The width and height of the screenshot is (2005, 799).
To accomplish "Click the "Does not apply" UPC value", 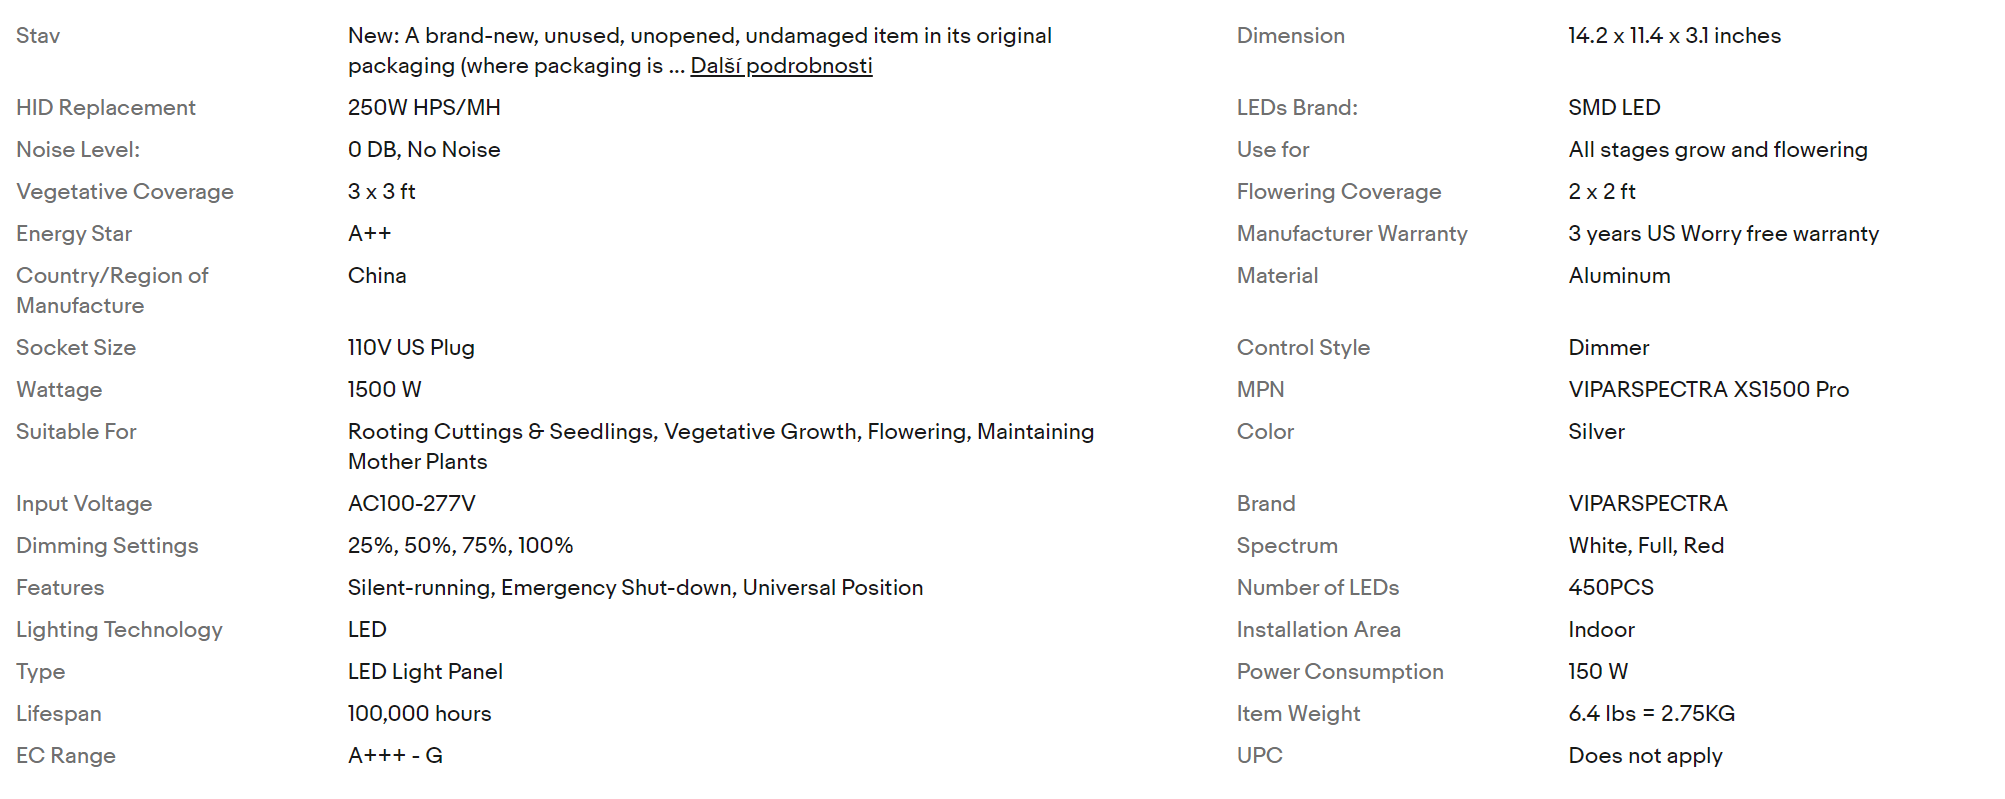I will point(1645,756).
